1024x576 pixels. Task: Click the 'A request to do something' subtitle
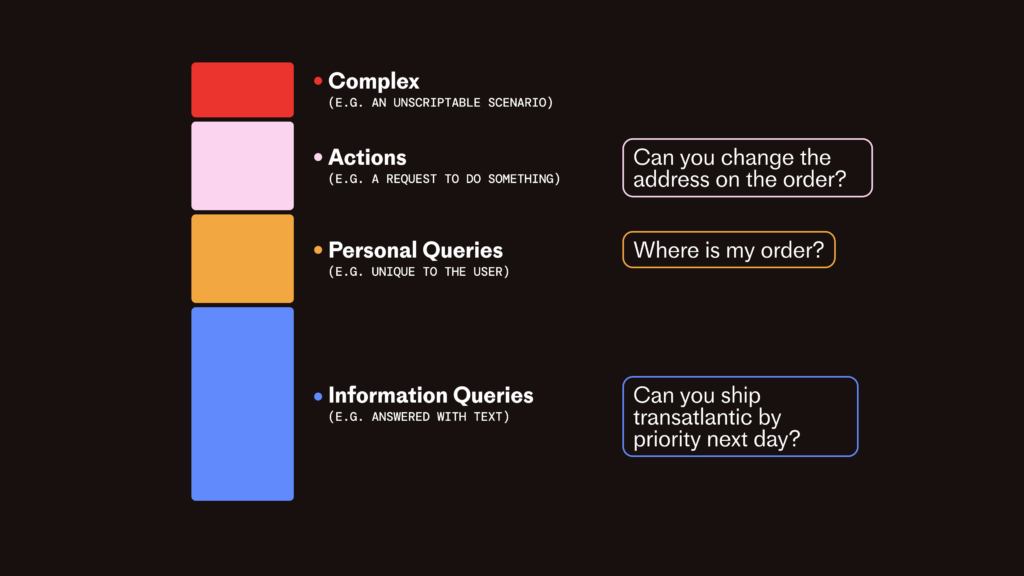(x=444, y=179)
